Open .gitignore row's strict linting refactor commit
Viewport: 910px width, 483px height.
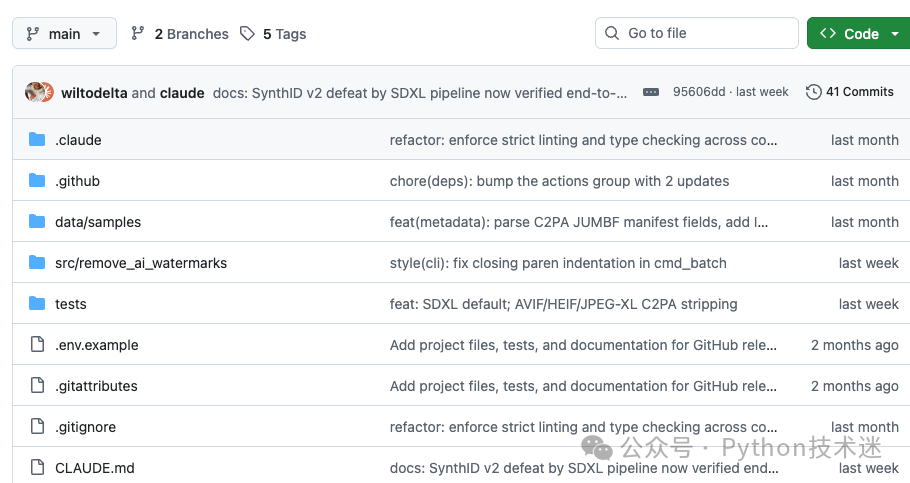[583, 427]
